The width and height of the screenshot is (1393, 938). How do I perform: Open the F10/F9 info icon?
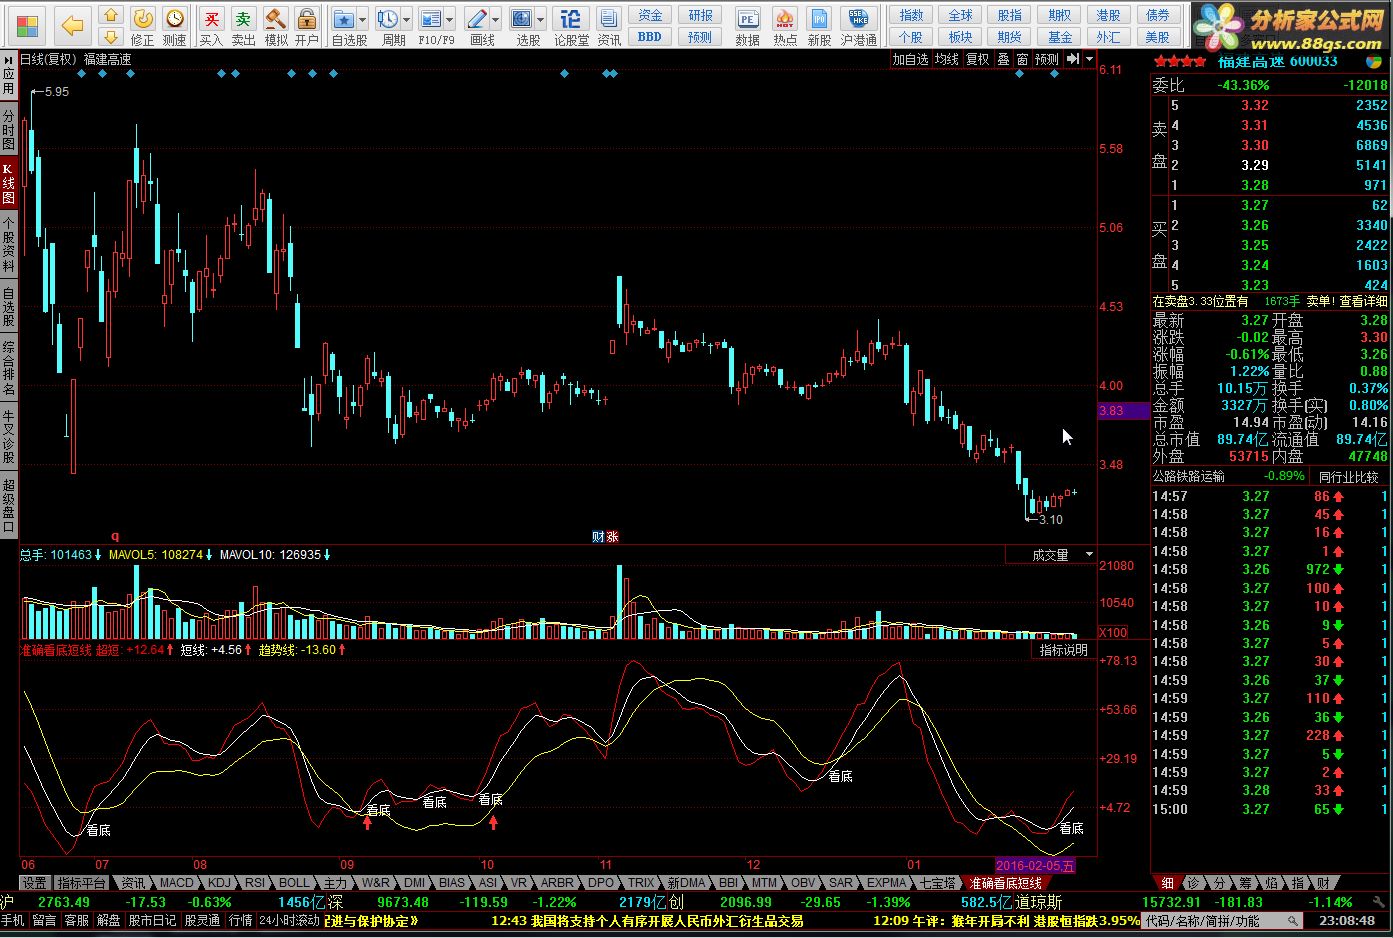pos(431,19)
